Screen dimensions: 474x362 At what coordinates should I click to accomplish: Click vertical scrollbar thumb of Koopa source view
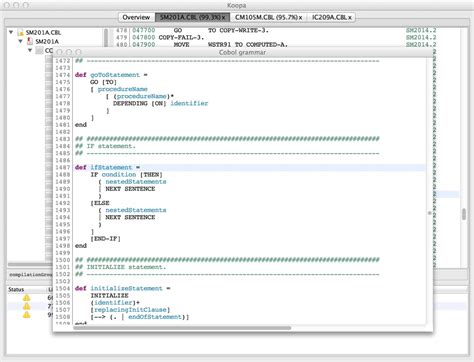(x=464, y=214)
